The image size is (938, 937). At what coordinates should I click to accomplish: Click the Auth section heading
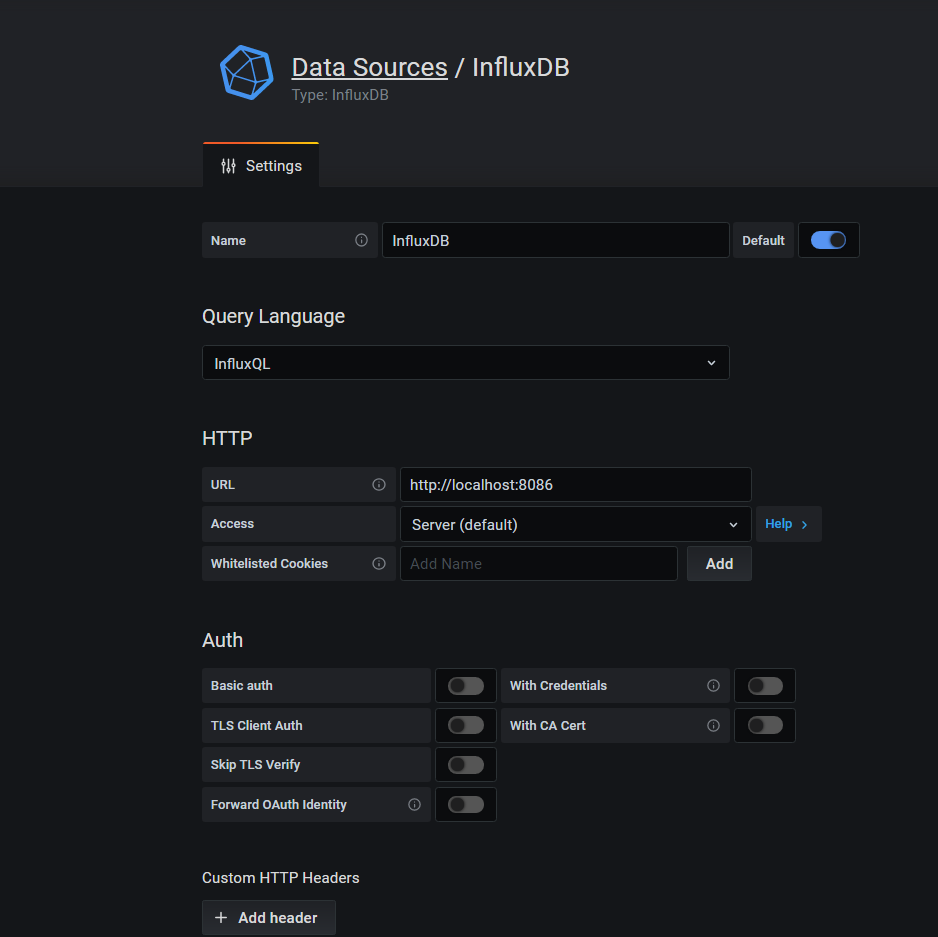click(223, 640)
